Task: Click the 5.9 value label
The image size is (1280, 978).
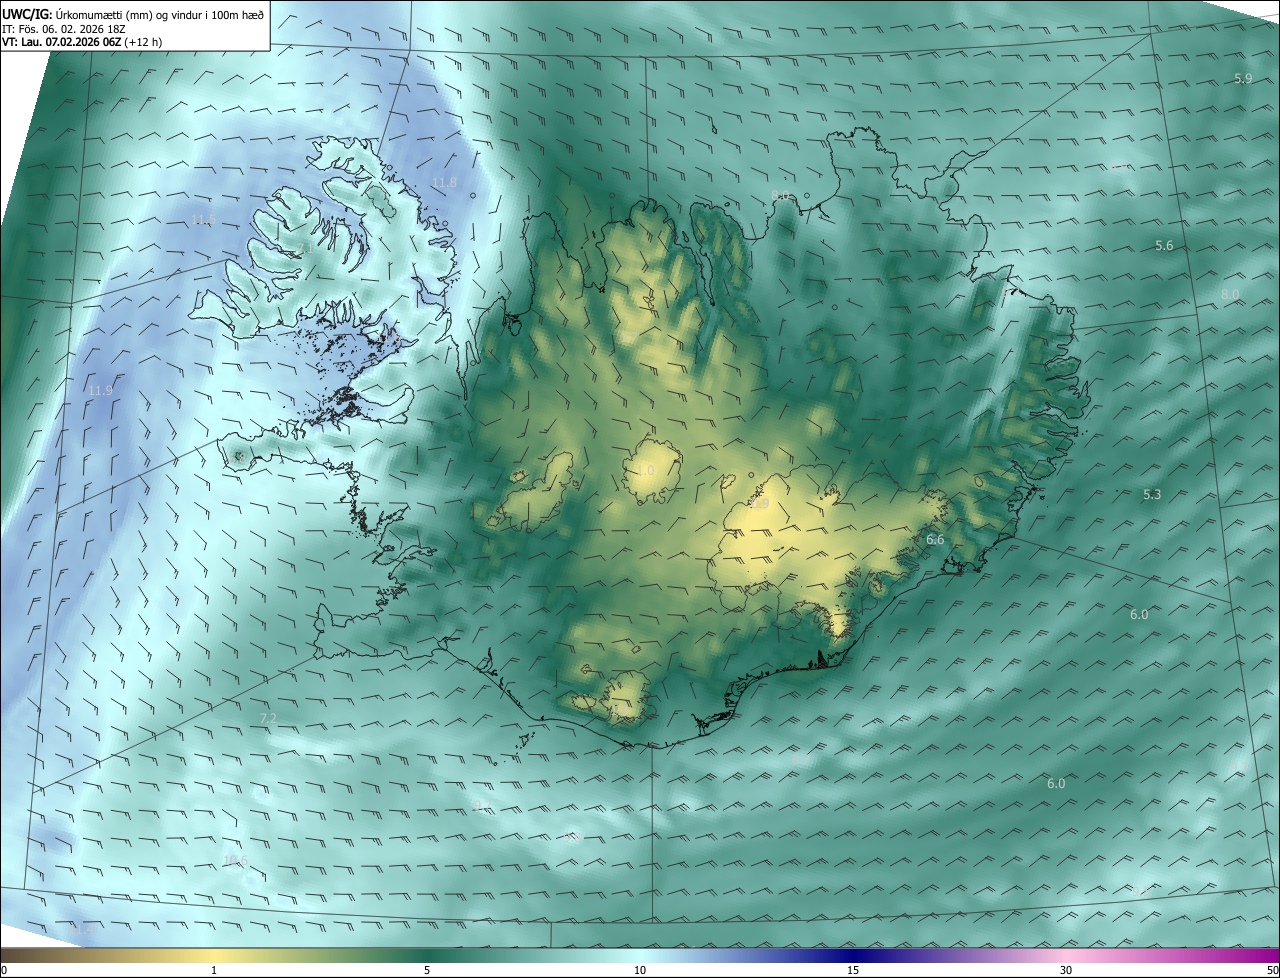Action: click(1243, 78)
